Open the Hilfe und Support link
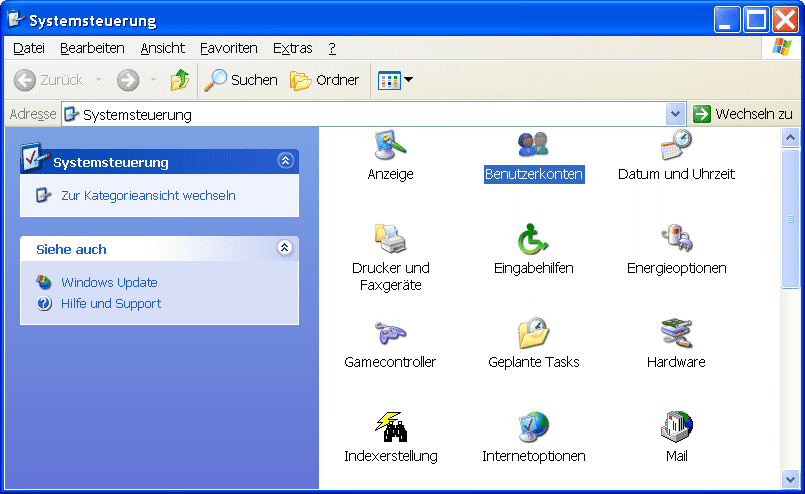Screen dimensions: 805x494 pyautogui.click(x=111, y=303)
